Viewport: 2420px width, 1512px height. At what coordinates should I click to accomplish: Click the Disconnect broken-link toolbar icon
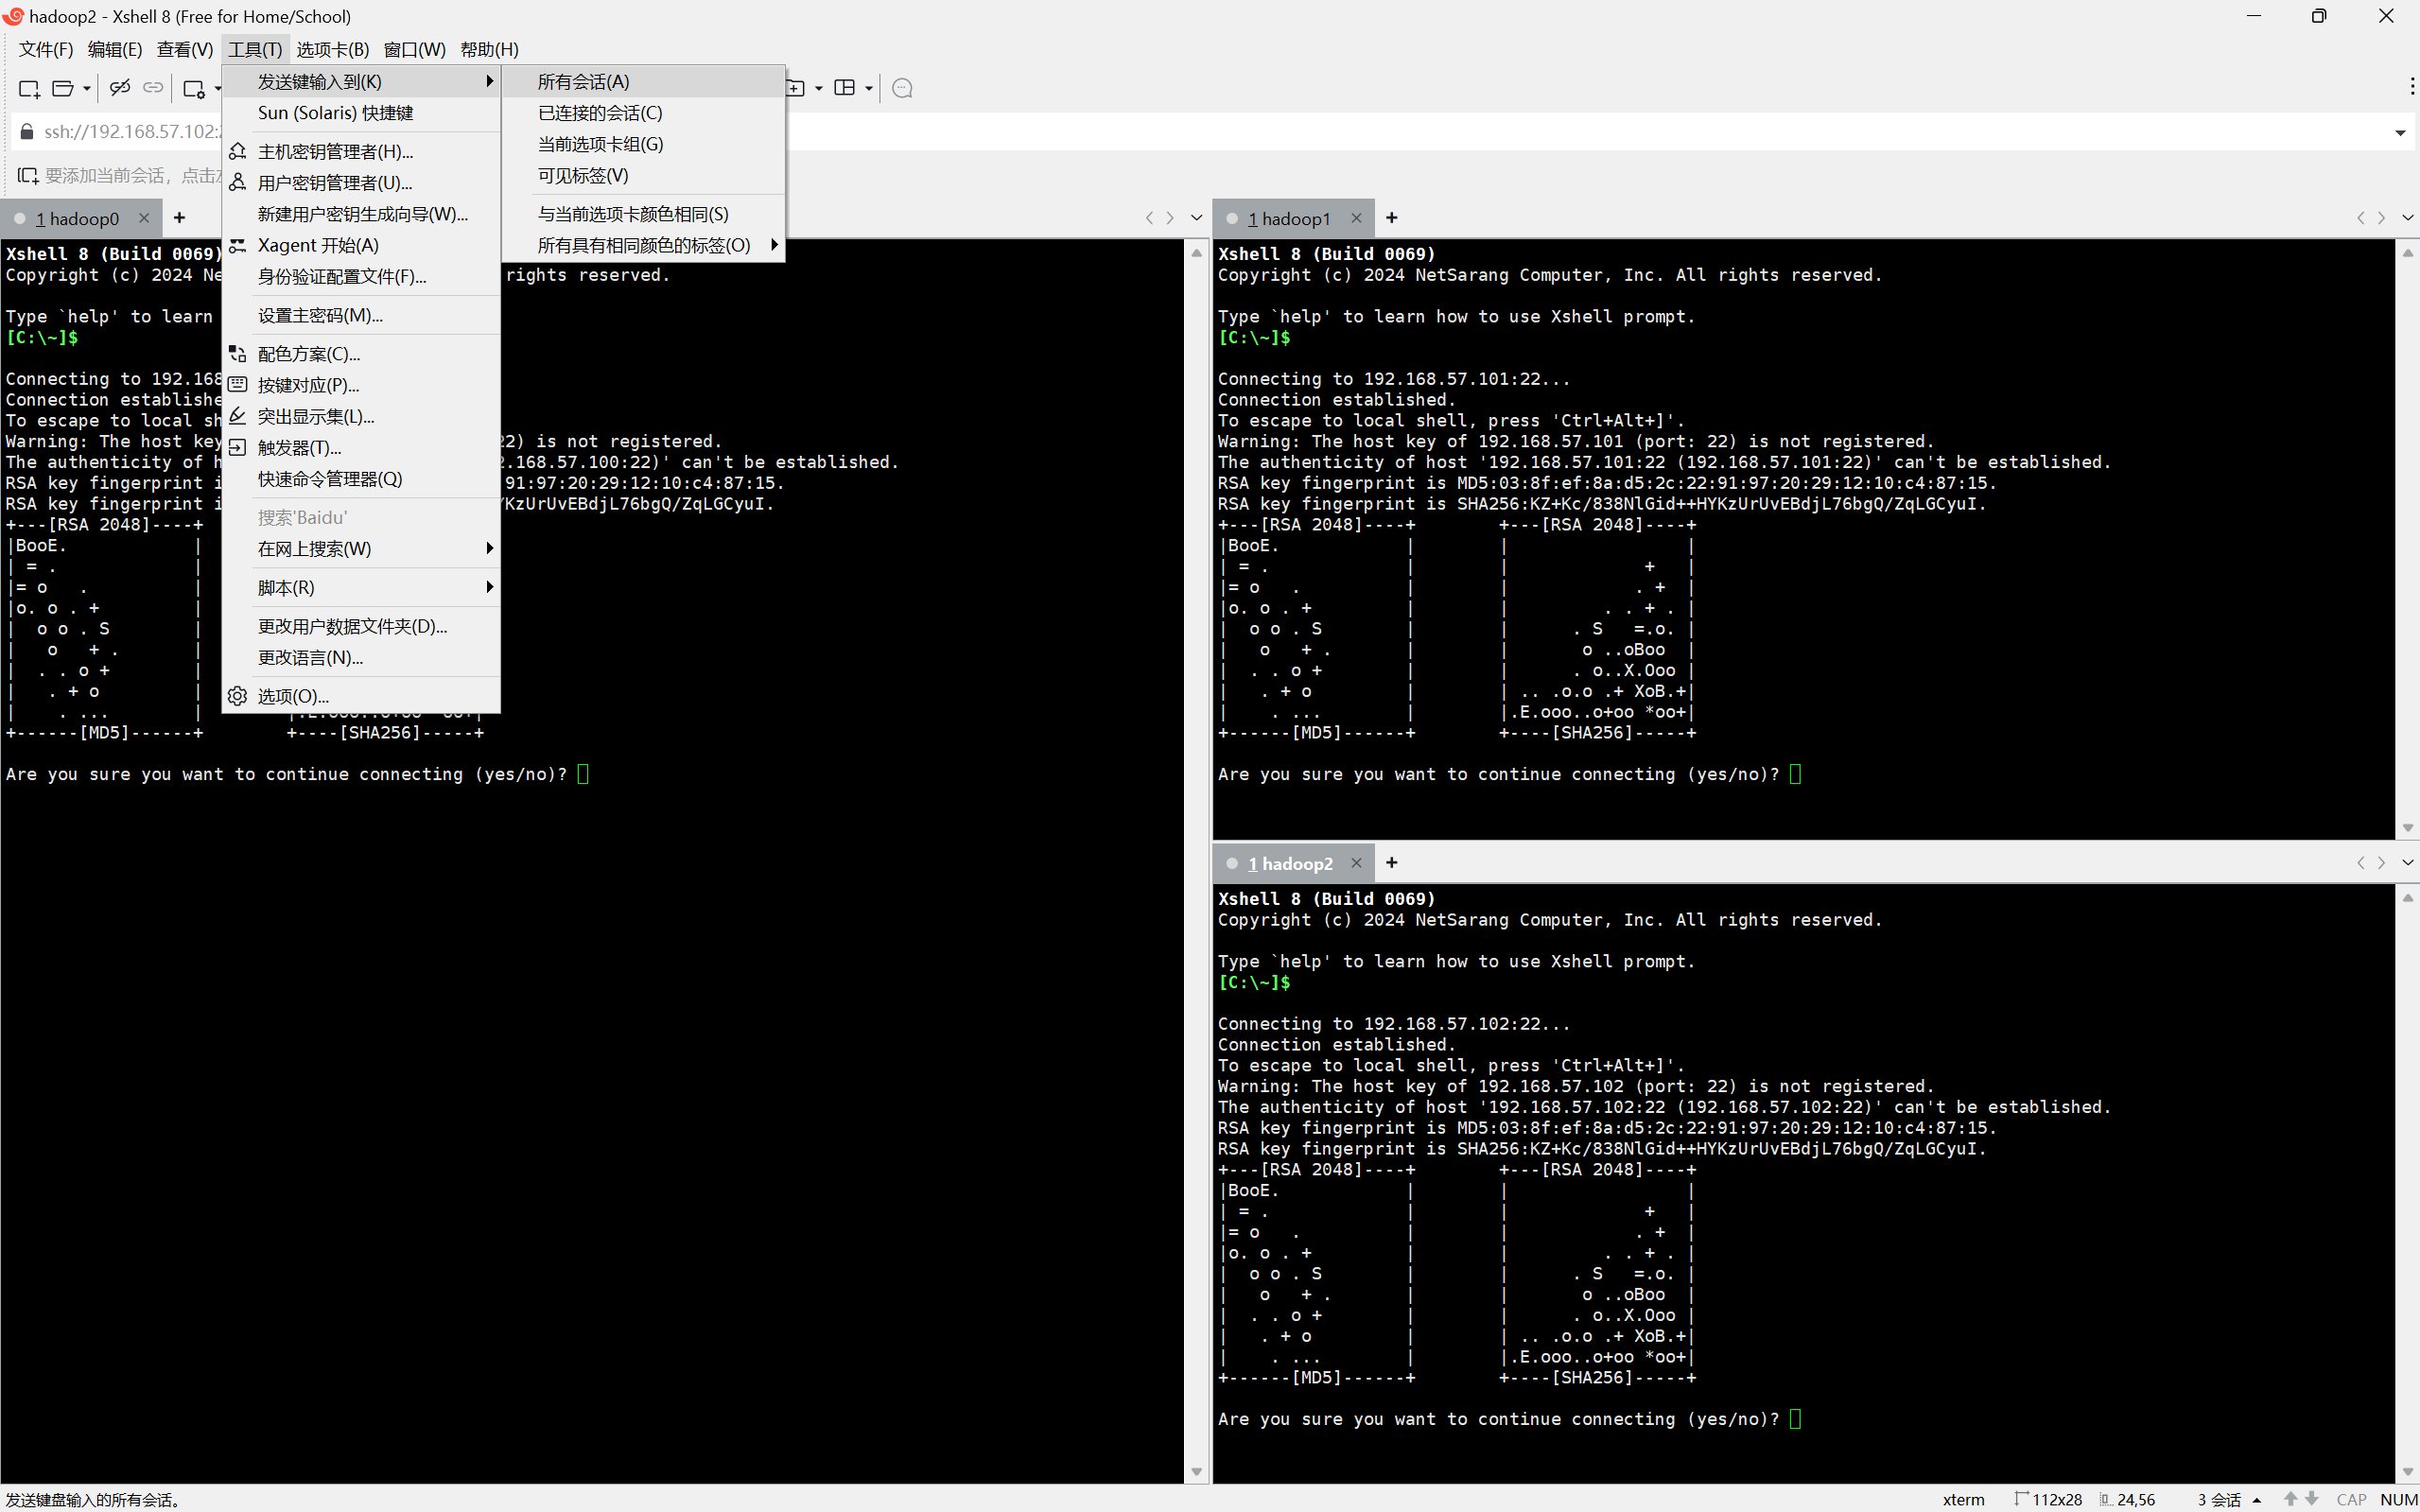click(x=120, y=88)
